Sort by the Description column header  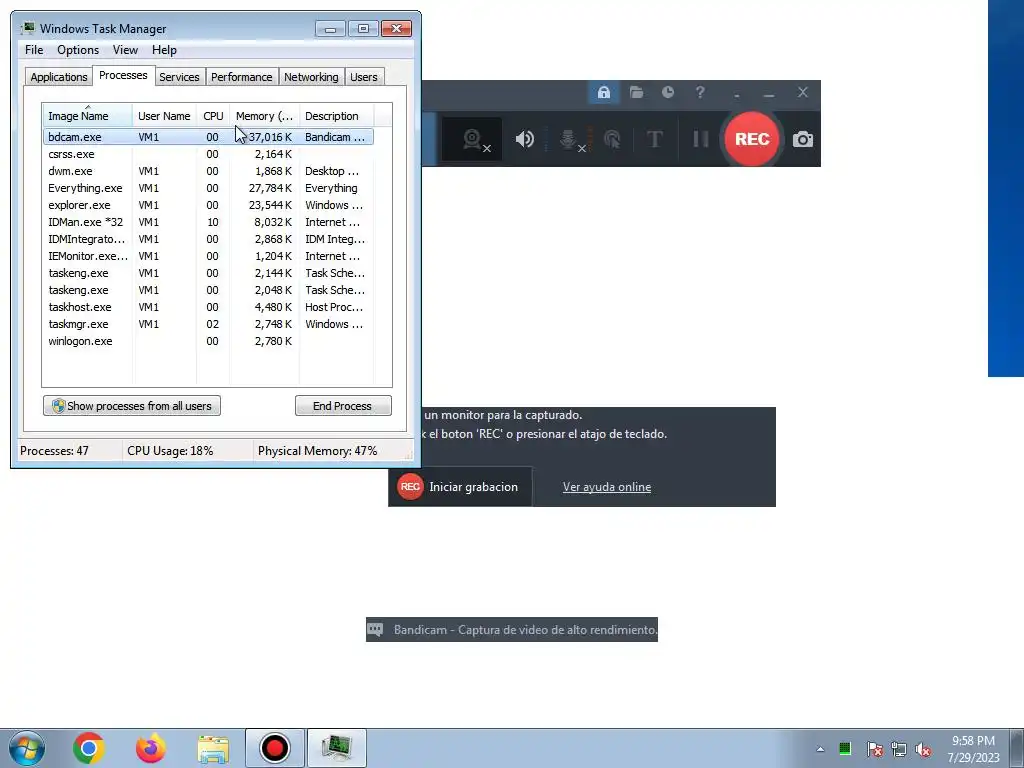pos(336,116)
